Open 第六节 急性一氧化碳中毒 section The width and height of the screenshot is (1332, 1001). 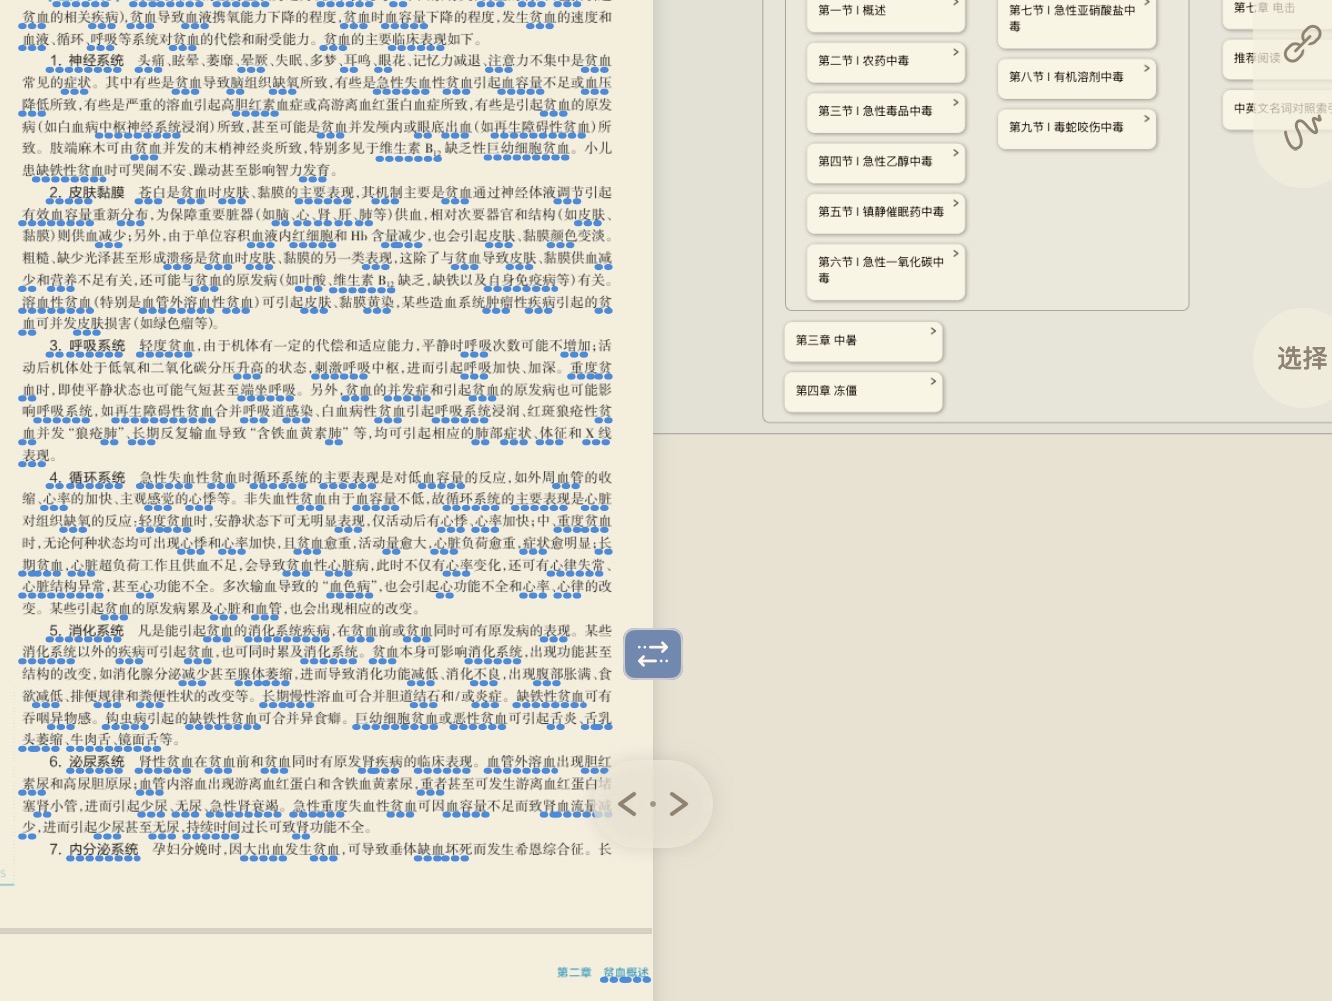[885, 270]
